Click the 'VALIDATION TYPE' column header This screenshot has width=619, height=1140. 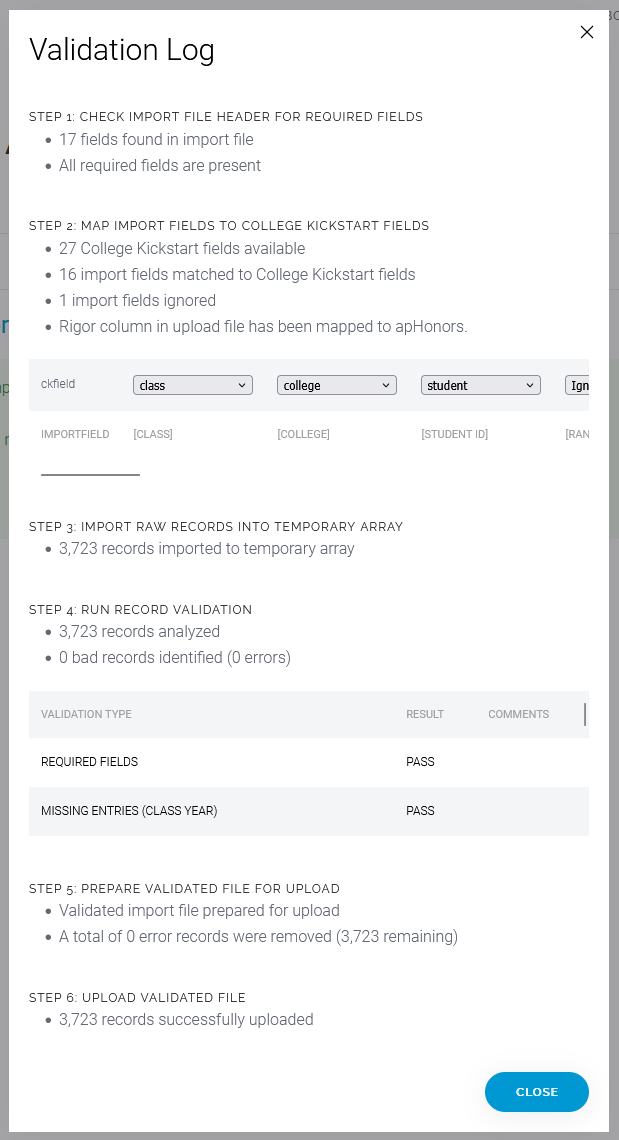[87, 714]
